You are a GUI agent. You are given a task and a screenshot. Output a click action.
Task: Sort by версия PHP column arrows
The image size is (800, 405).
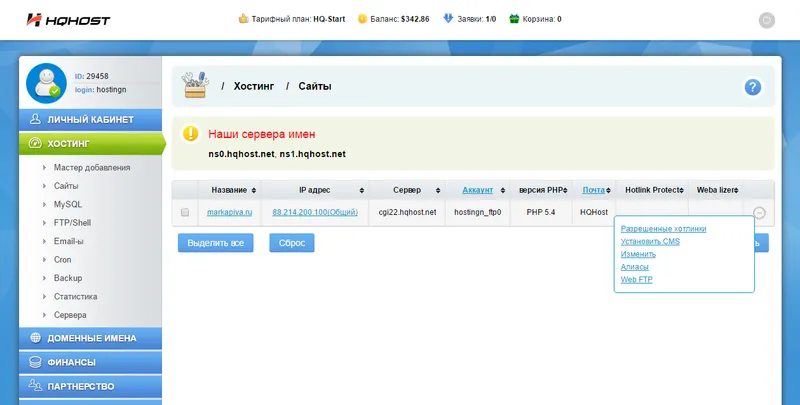pos(565,190)
